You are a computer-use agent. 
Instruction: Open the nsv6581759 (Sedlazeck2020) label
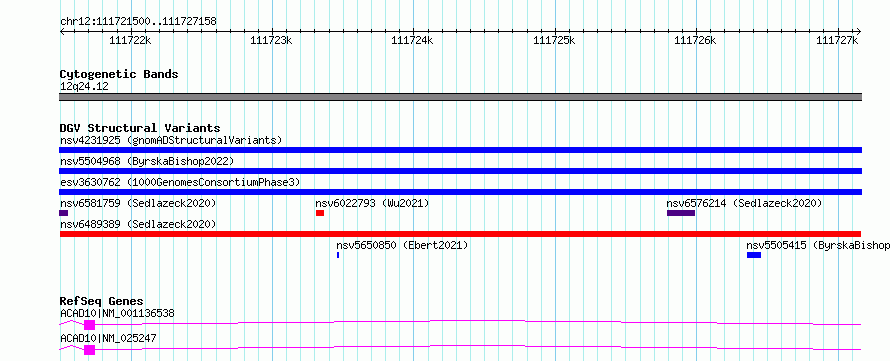[x=138, y=203]
